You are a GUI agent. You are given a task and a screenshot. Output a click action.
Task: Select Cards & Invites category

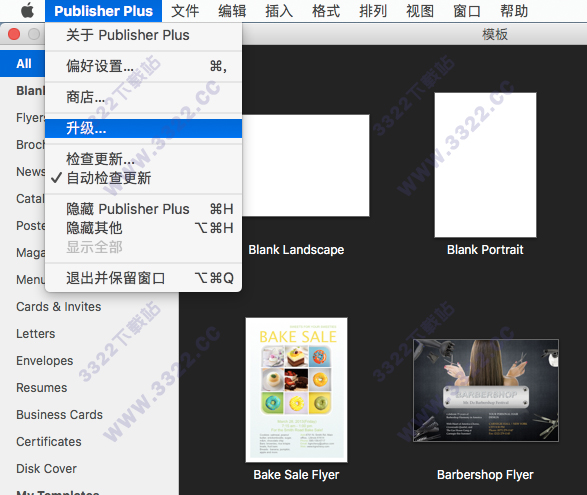click(59, 307)
